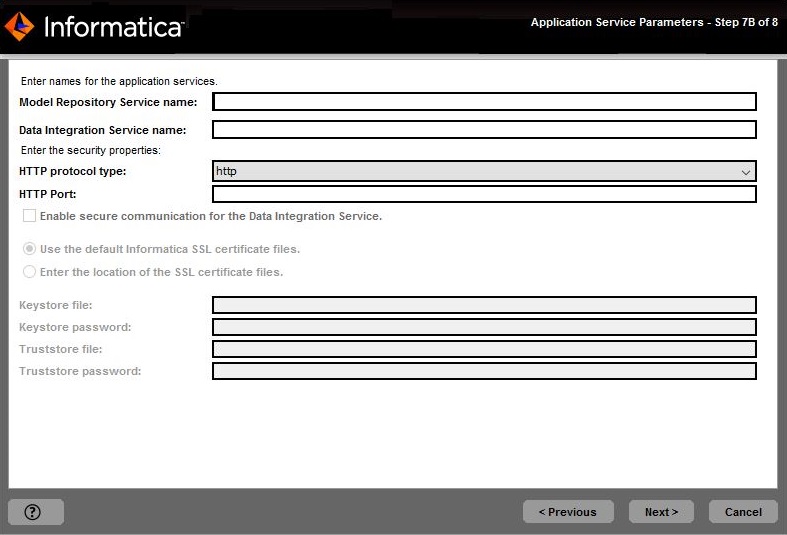The width and height of the screenshot is (787, 535).
Task: Click the 'Keystore password:' label
Action: (x=75, y=327)
